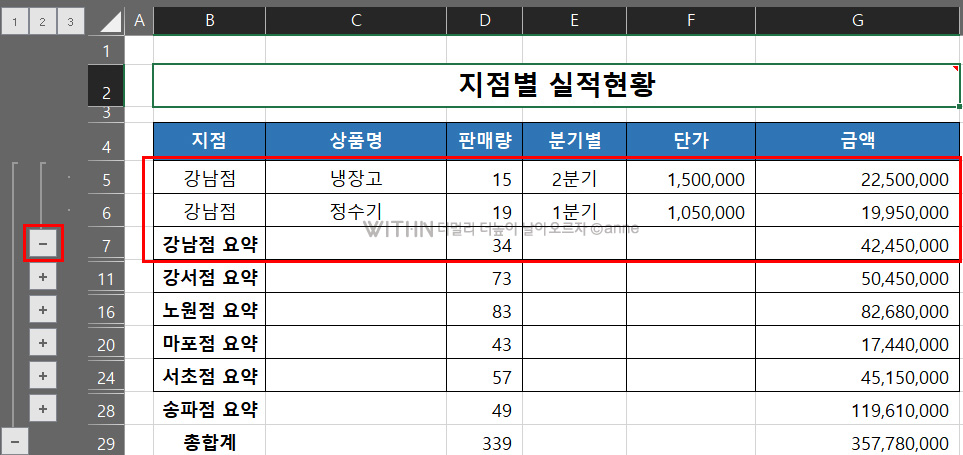Select the 강서점 요약 cell
963x455 pixels.
[209, 277]
